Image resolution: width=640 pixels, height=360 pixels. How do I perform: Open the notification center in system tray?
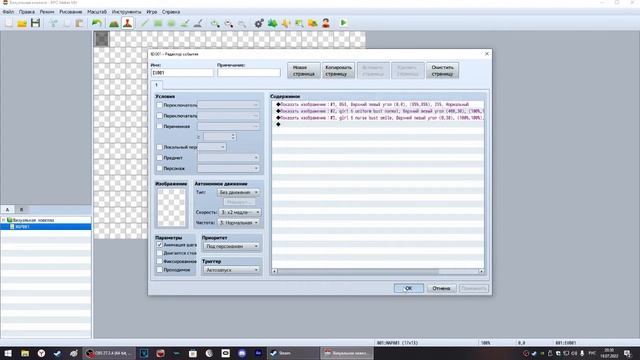(x=628, y=353)
